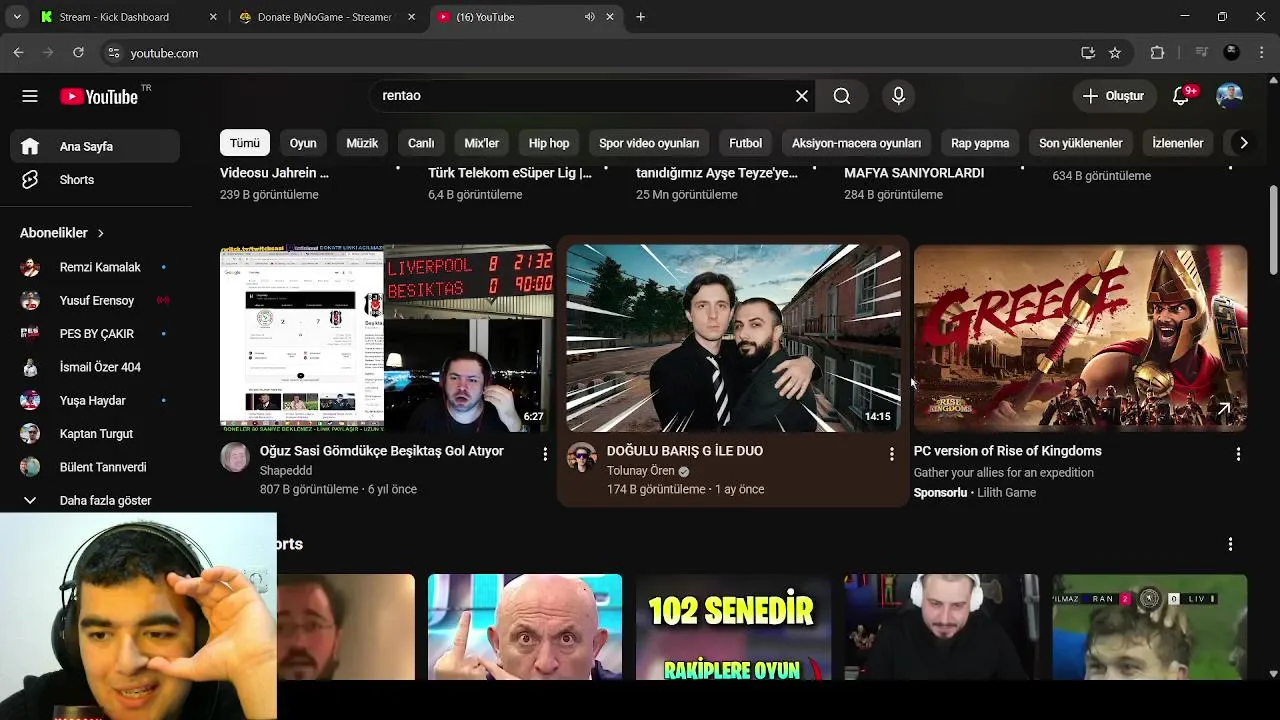Open the bald man pointing short thumbnail
The width and height of the screenshot is (1280, 720).
click(x=525, y=627)
